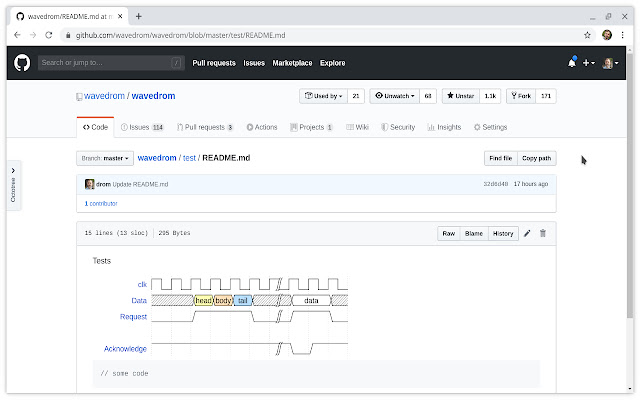This screenshot has width=640, height=400.
Task: Click the forks count 171
Action: (546, 96)
